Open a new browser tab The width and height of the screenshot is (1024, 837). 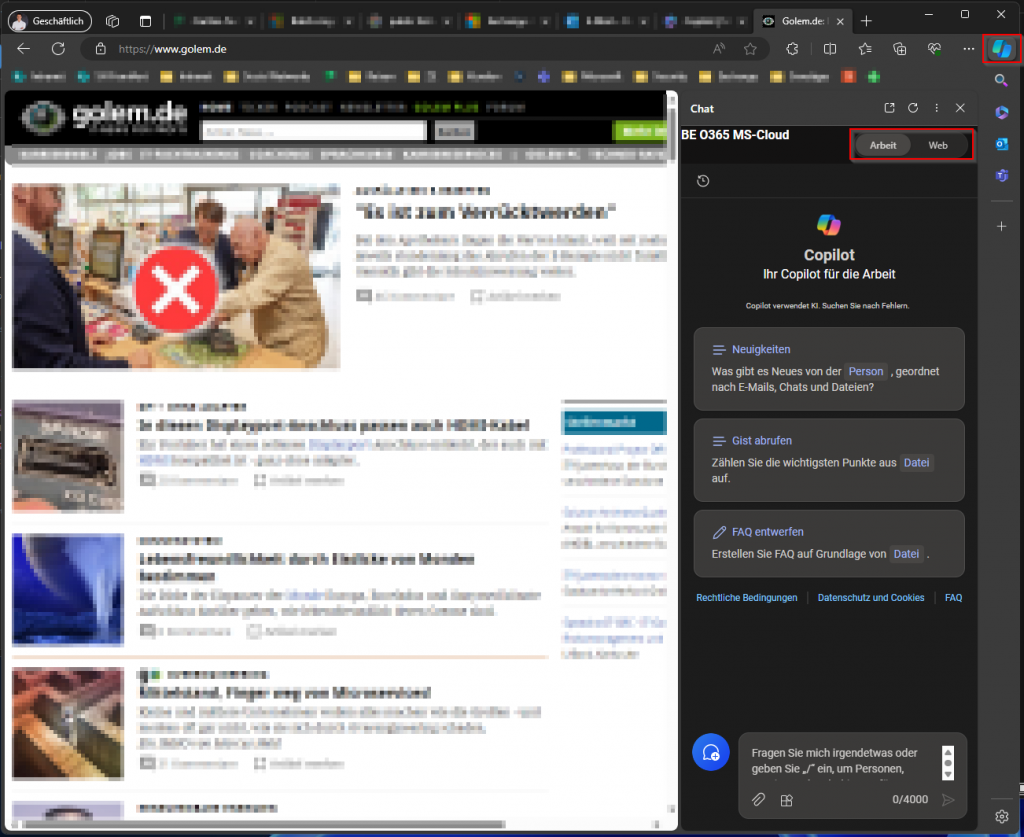pyautogui.click(x=866, y=20)
